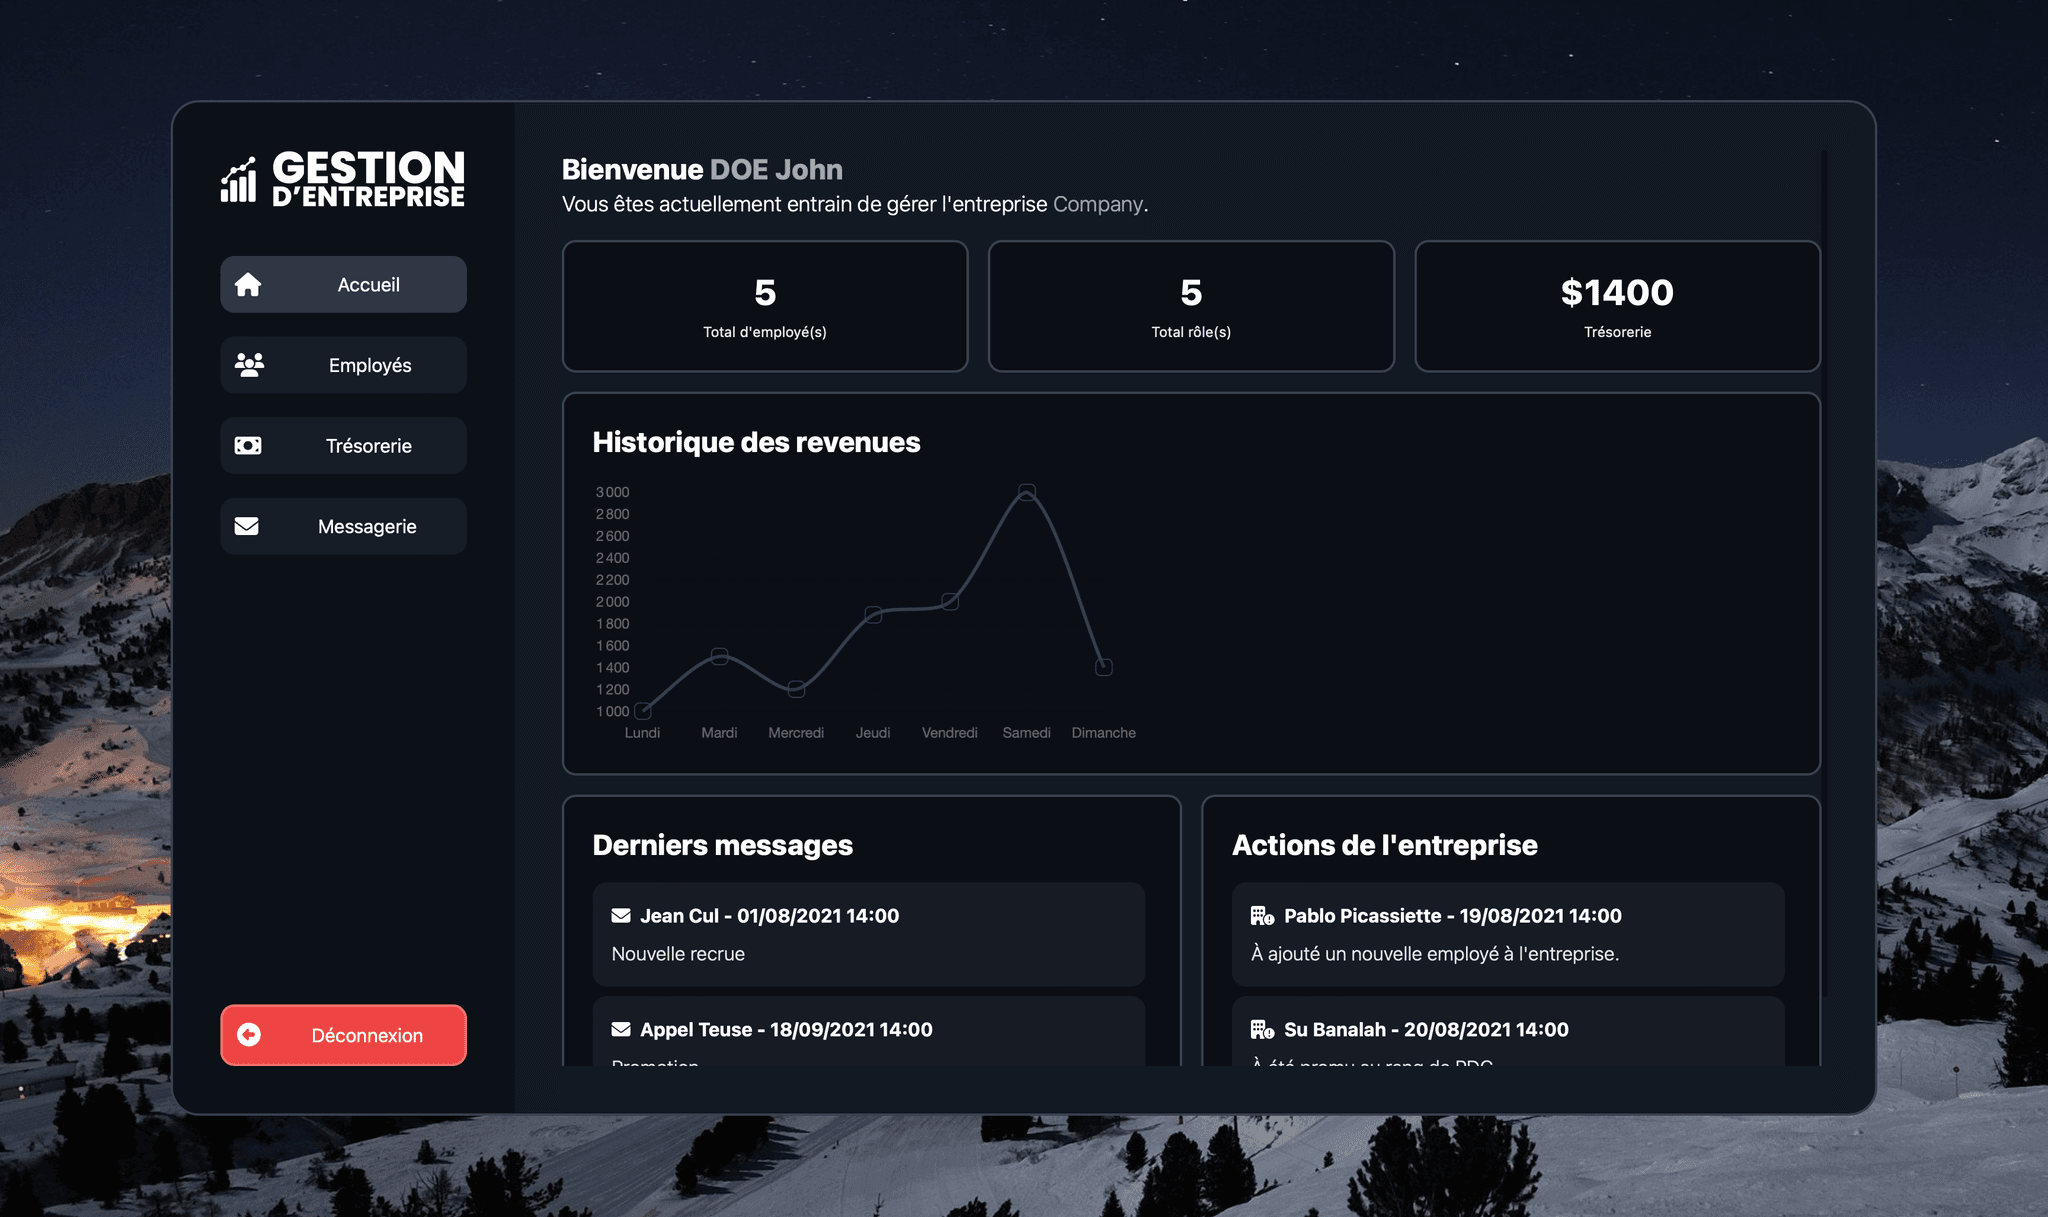Click the Lundi data point on revenue chart
2048x1217 pixels.
[641, 711]
